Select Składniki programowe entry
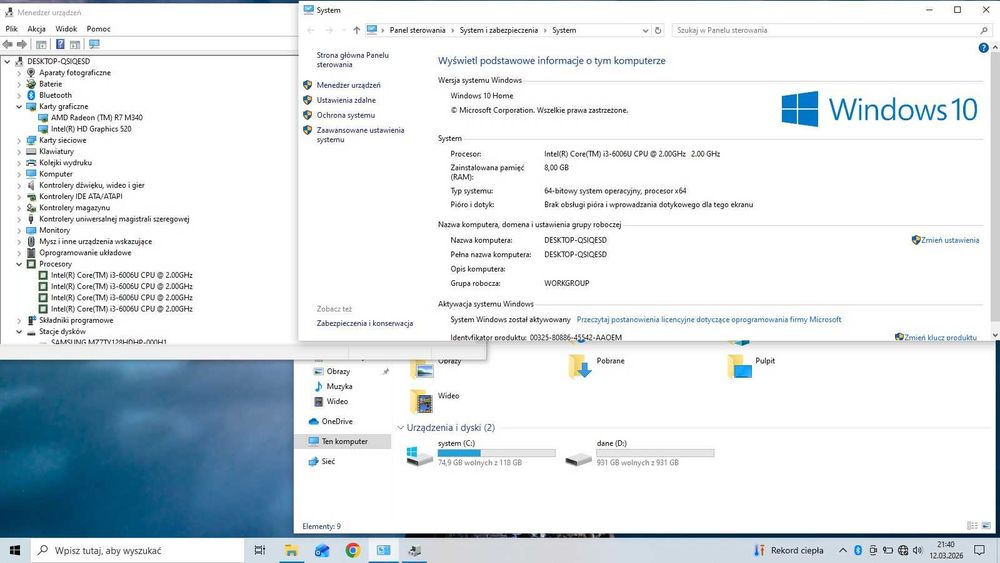Image resolution: width=1000 pixels, height=563 pixels. click(x=76, y=320)
